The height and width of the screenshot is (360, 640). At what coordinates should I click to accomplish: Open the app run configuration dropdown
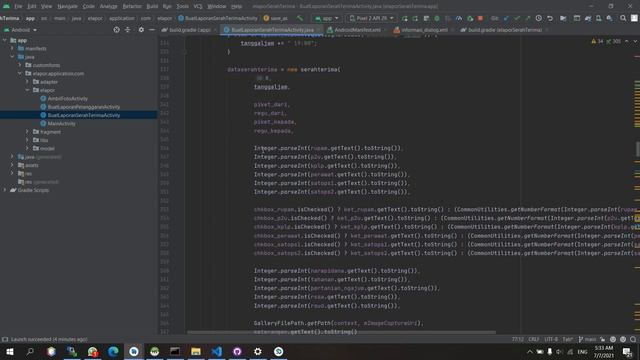click(327, 18)
